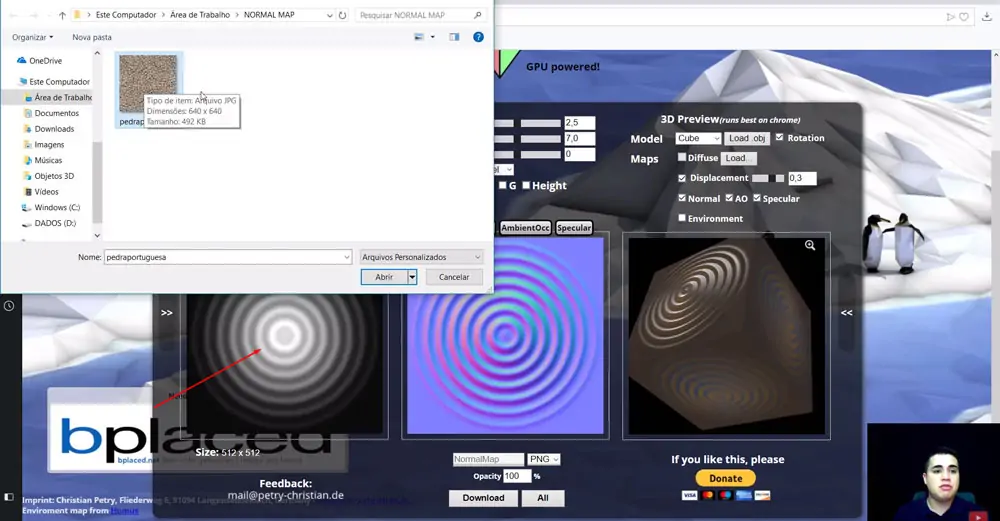
Task: Switch to the AmbientOcc tab
Action: pyautogui.click(x=525, y=228)
